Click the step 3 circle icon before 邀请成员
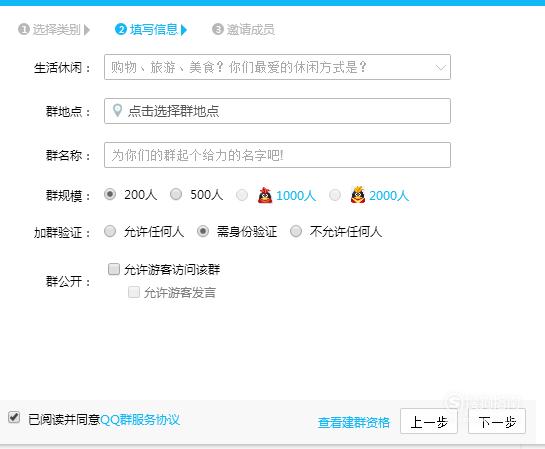The width and height of the screenshot is (545, 449). click(x=218, y=29)
